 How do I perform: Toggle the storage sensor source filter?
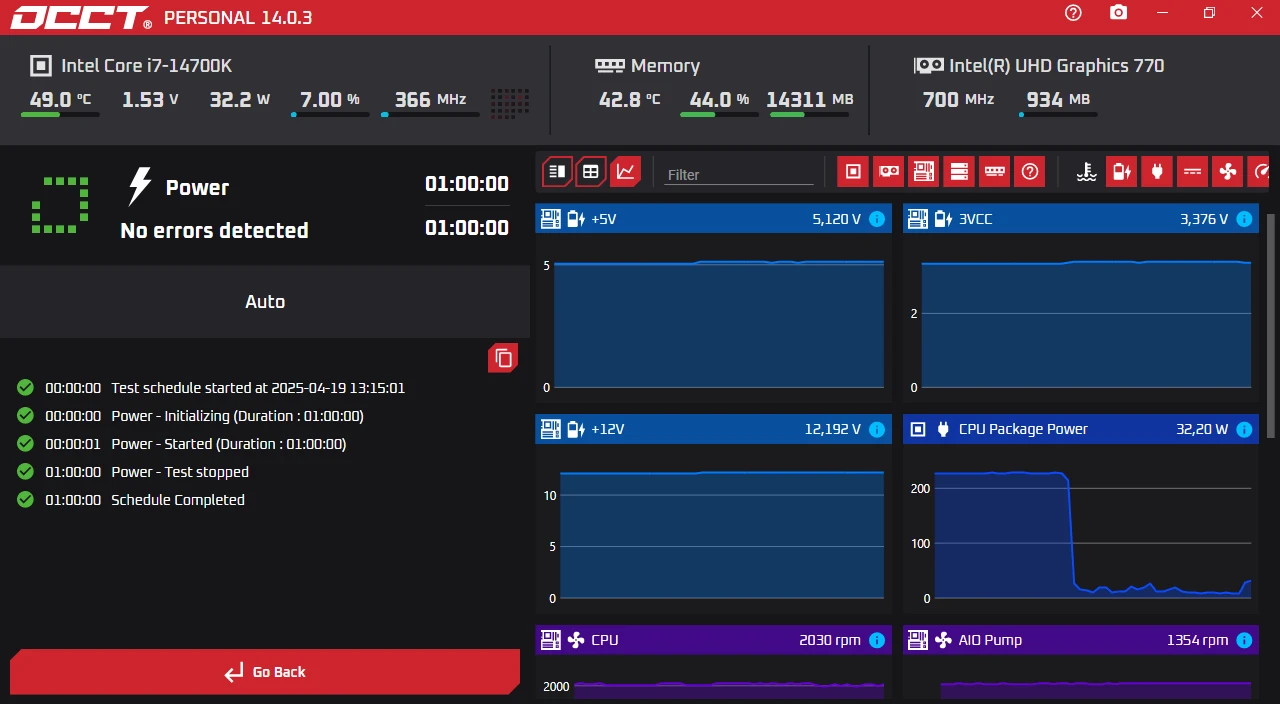tap(959, 172)
